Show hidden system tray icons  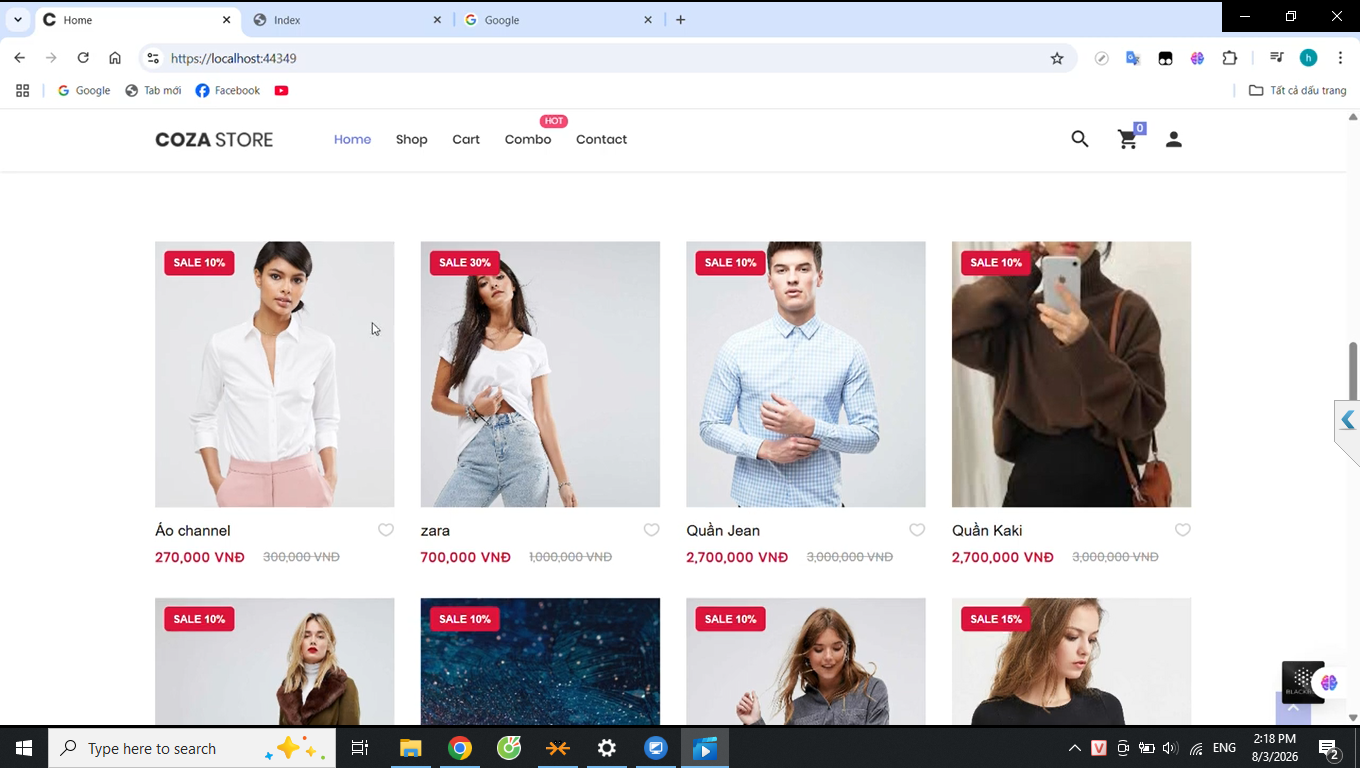coord(1075,748)
